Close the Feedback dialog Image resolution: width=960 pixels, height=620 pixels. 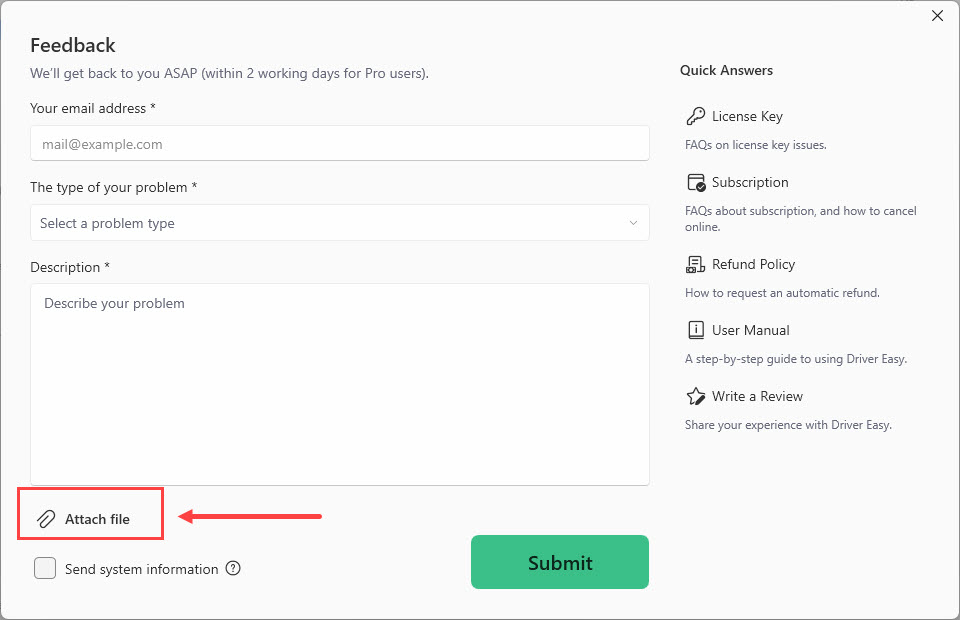click(x=937, y=16)
